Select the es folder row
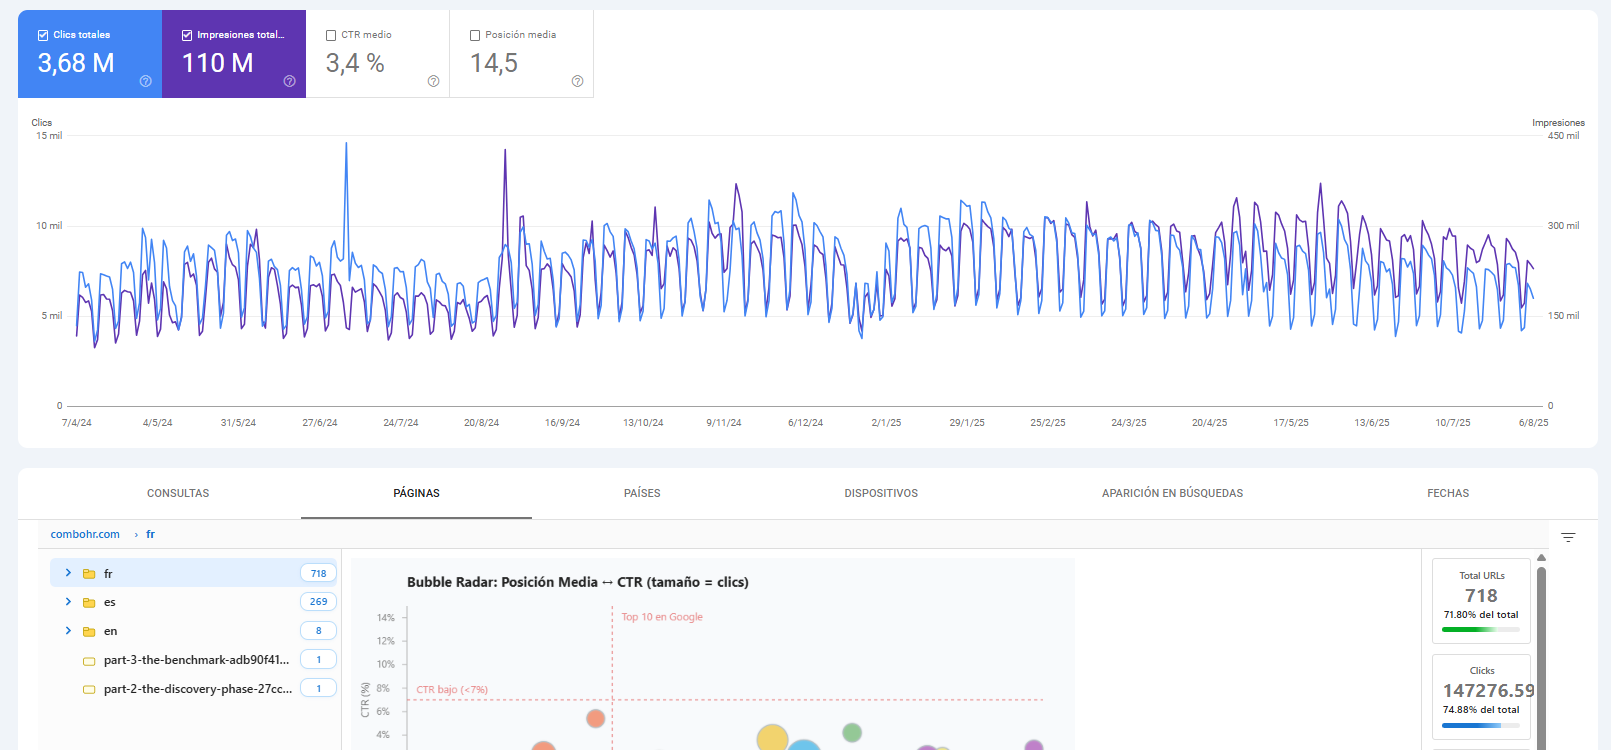Screen dimensions: 1611x750 (194, 602)
